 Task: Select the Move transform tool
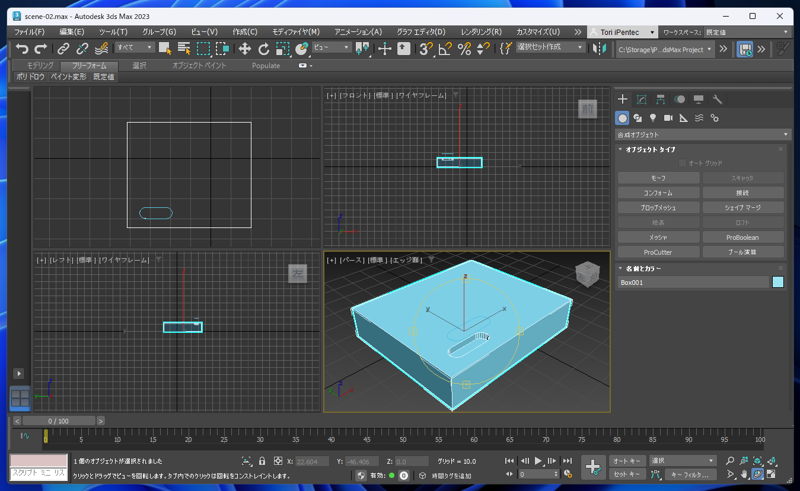[x=244, y=48]
